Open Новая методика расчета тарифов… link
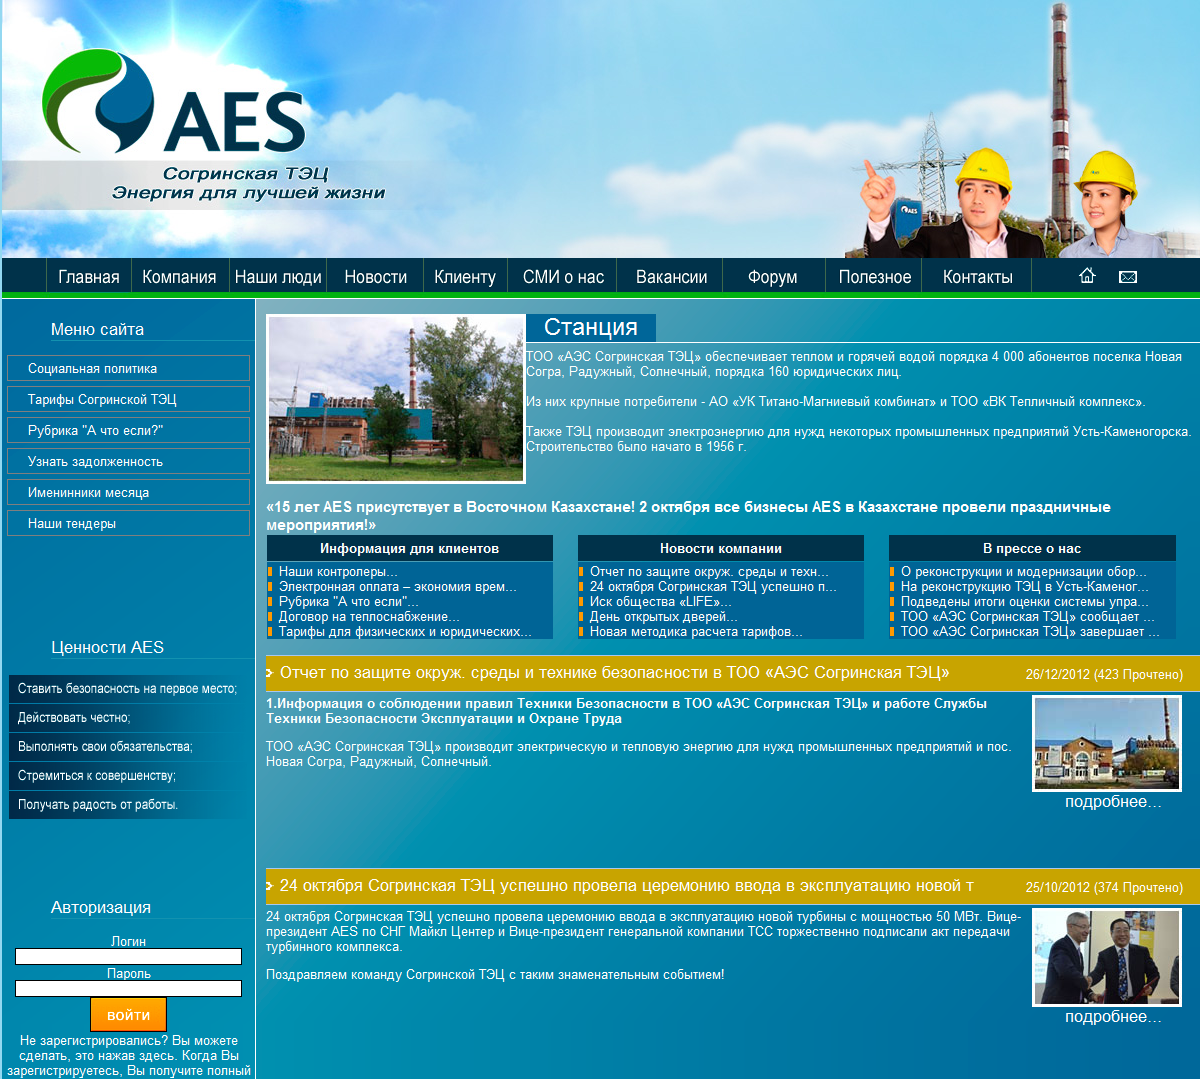Viewport: 1200px width, 1079px height. (x=696, y=632)
